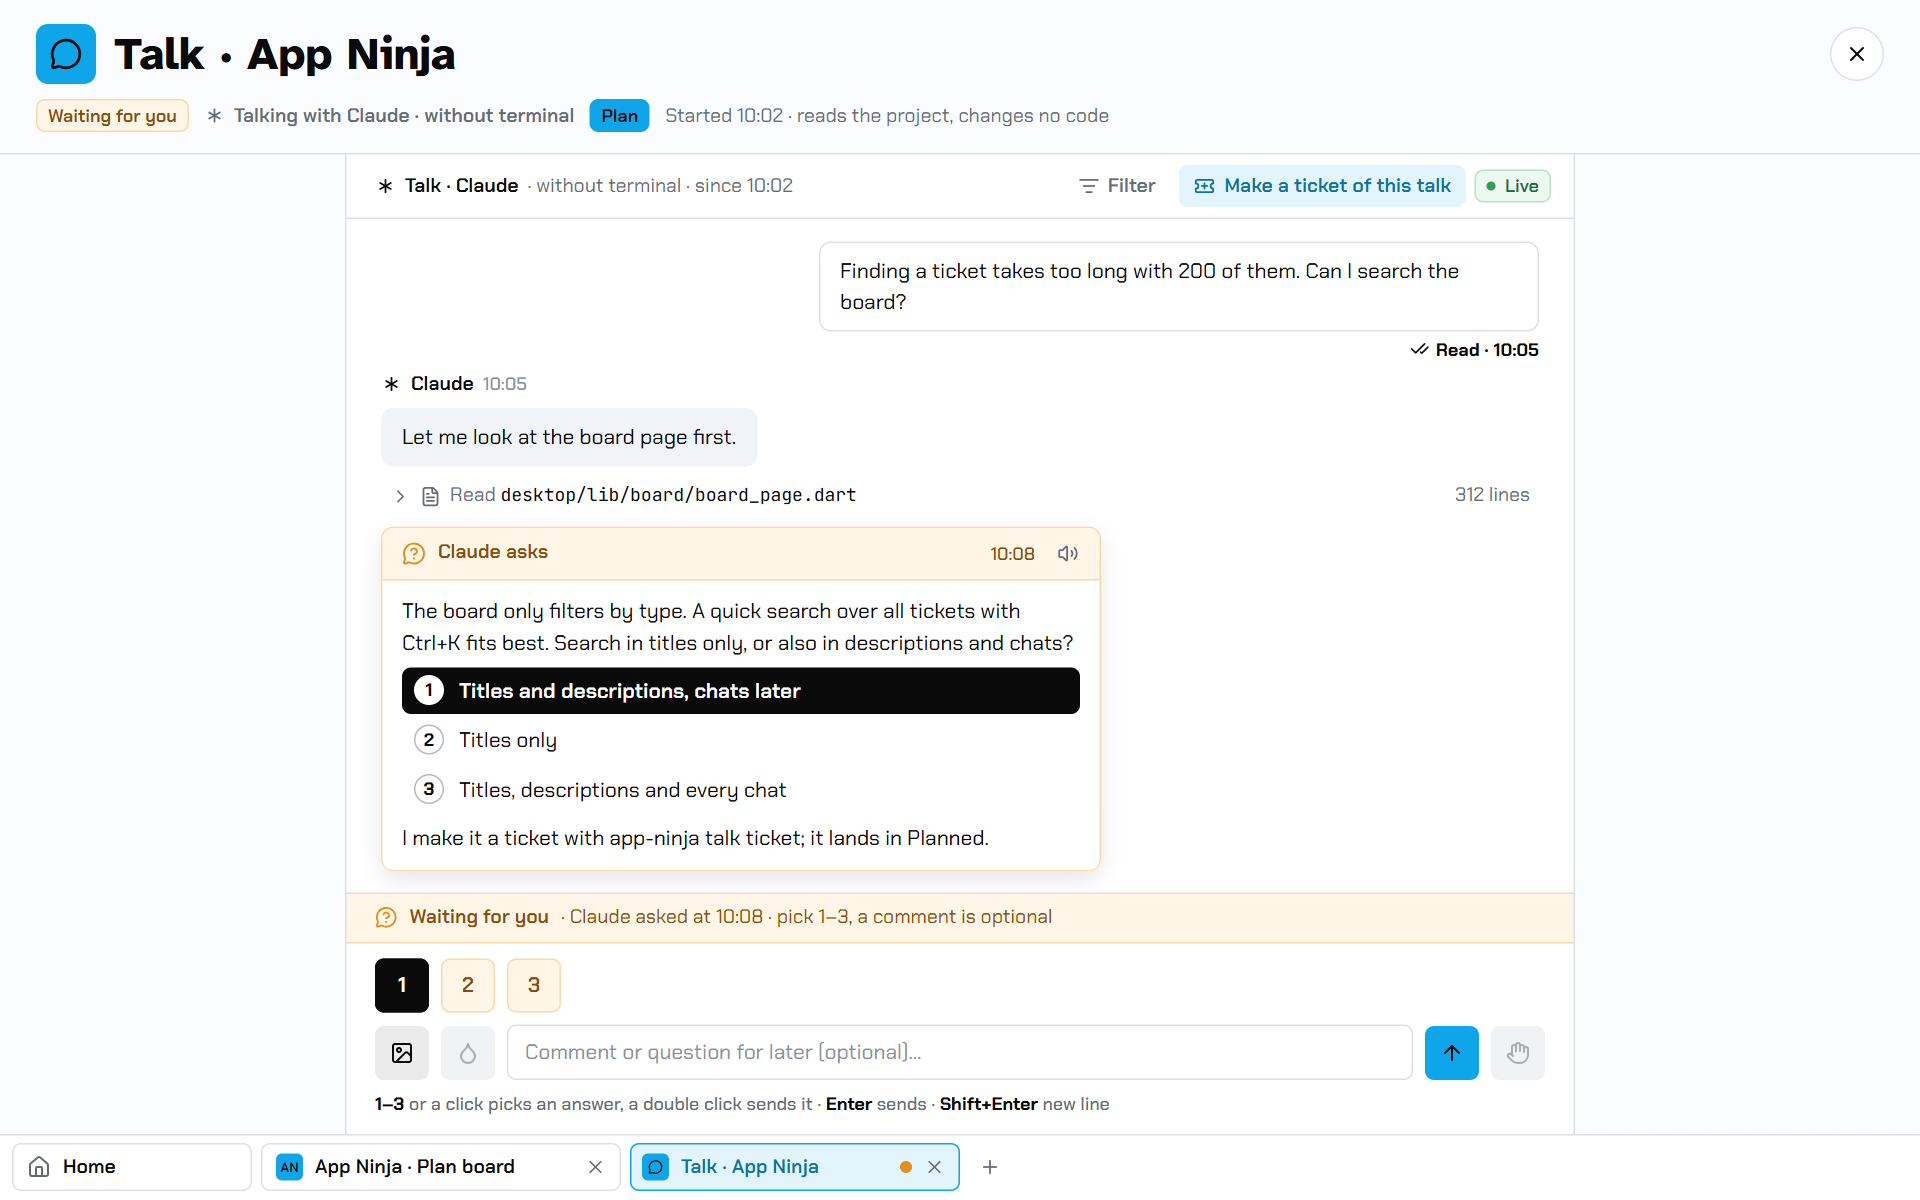Click the AN icon on Plan board tab

(x=289, y=1167)
